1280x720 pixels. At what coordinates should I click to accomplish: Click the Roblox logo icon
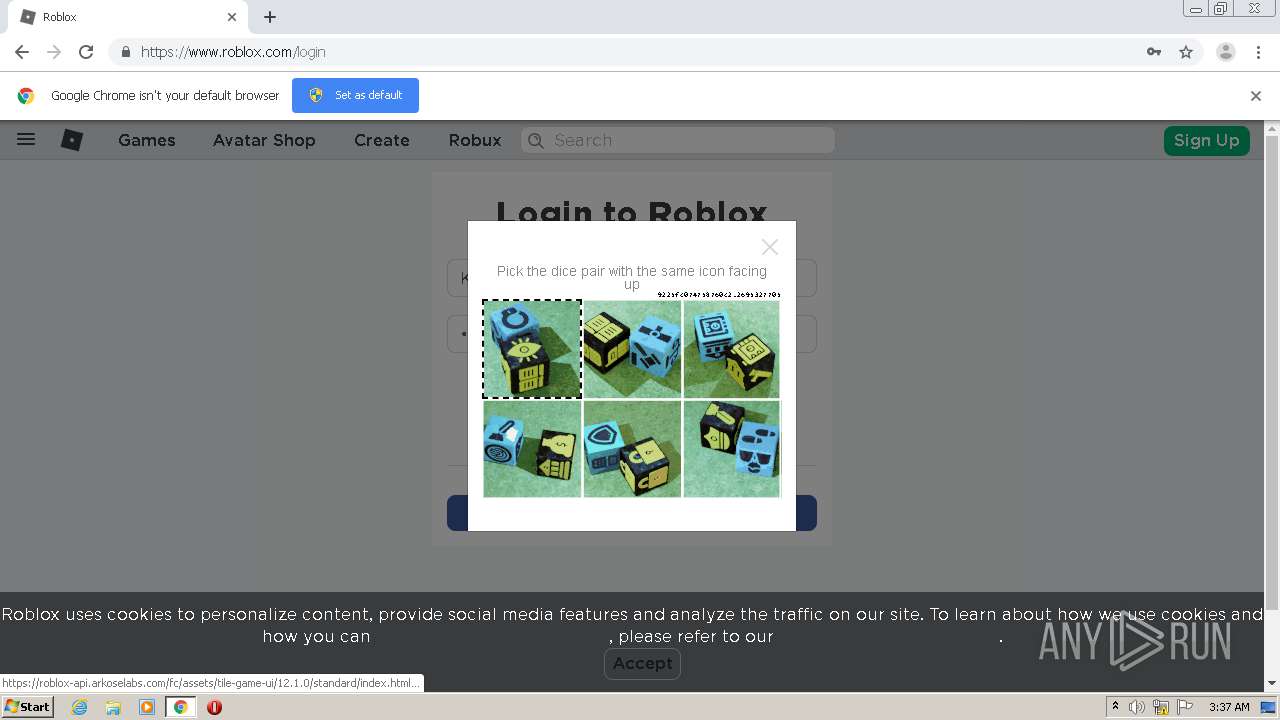point(72,140)
